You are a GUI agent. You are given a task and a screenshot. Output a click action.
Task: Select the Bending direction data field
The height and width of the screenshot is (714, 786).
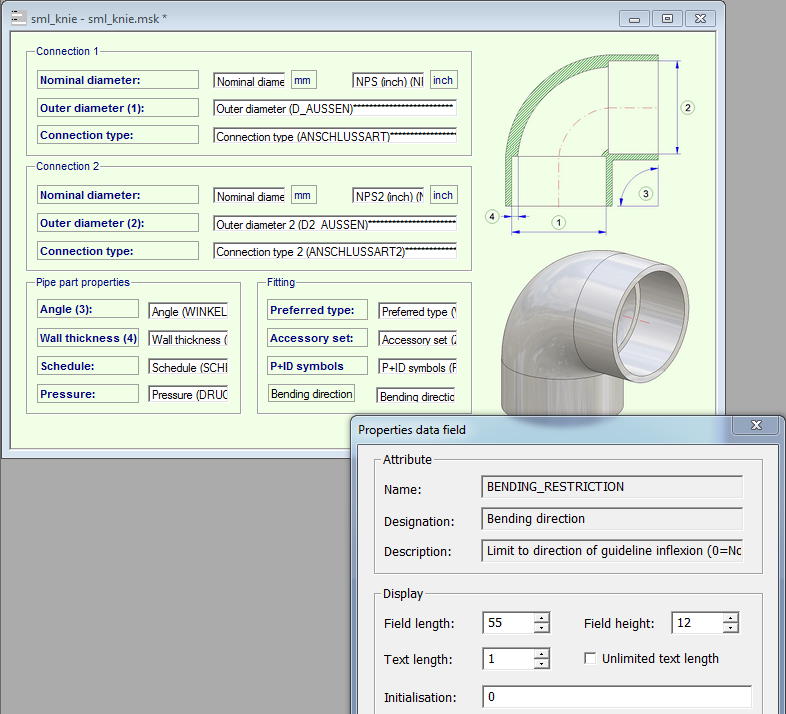[417, 396]
